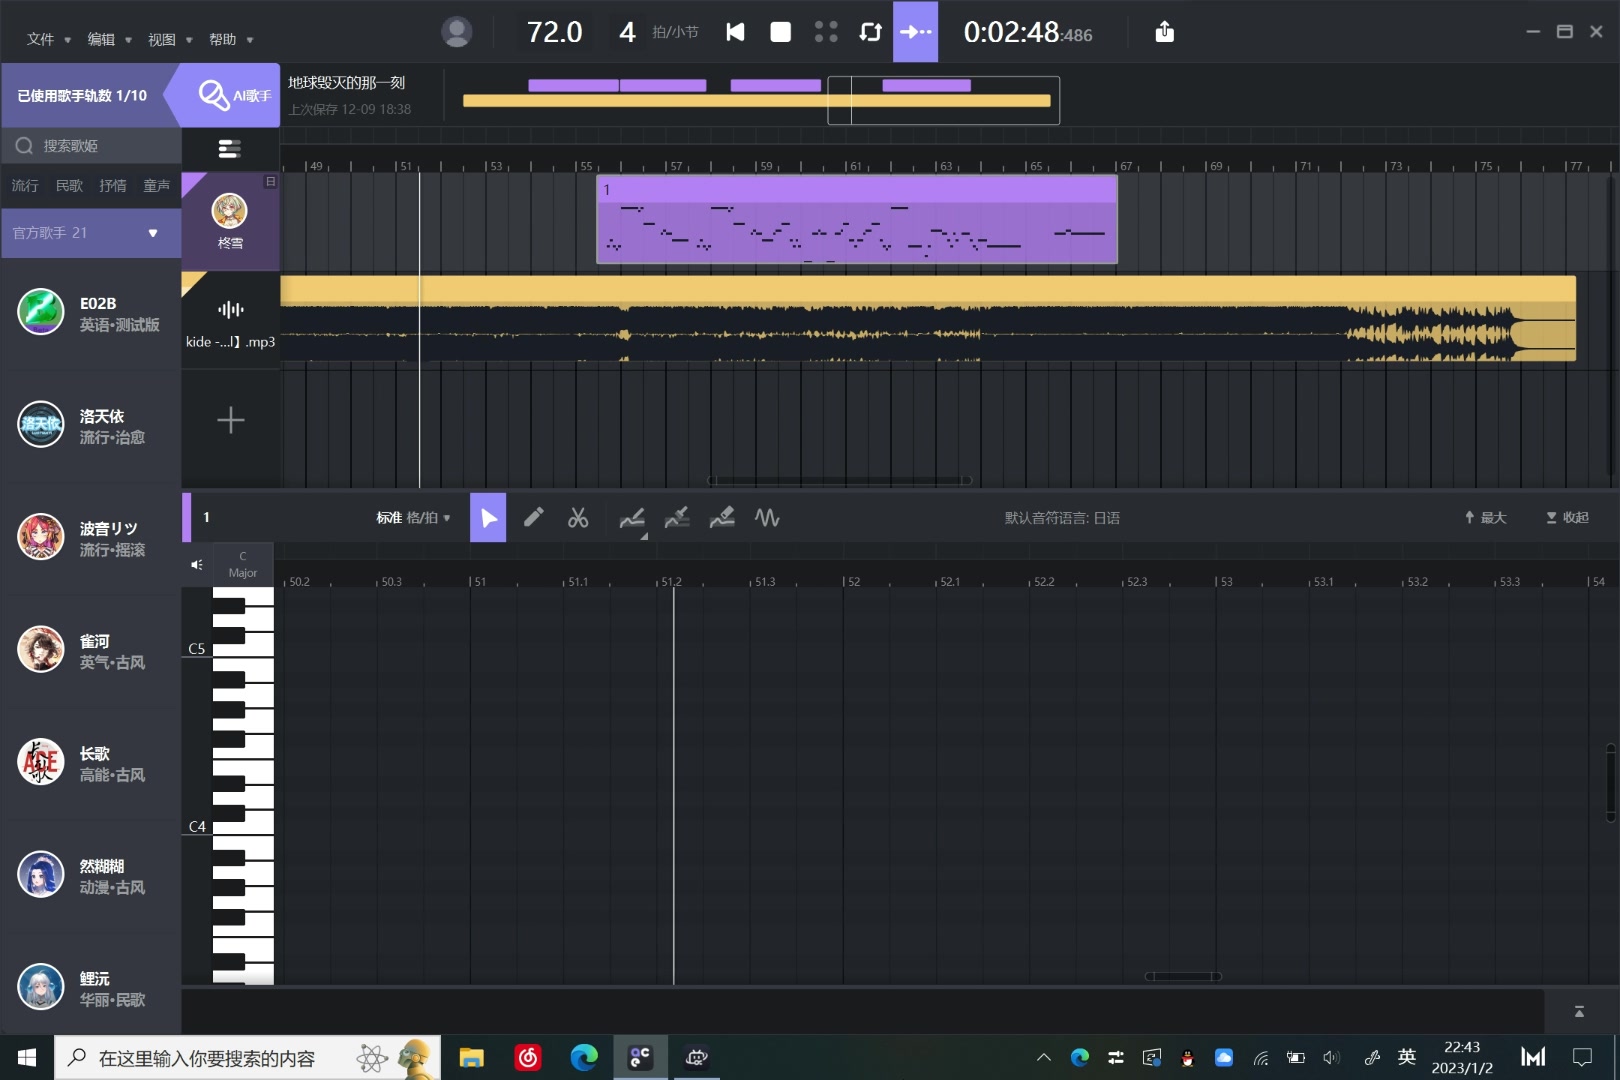The image size is (1620, 1080).
Task: Open the AI歌手 panel
Action: (228, 95)
